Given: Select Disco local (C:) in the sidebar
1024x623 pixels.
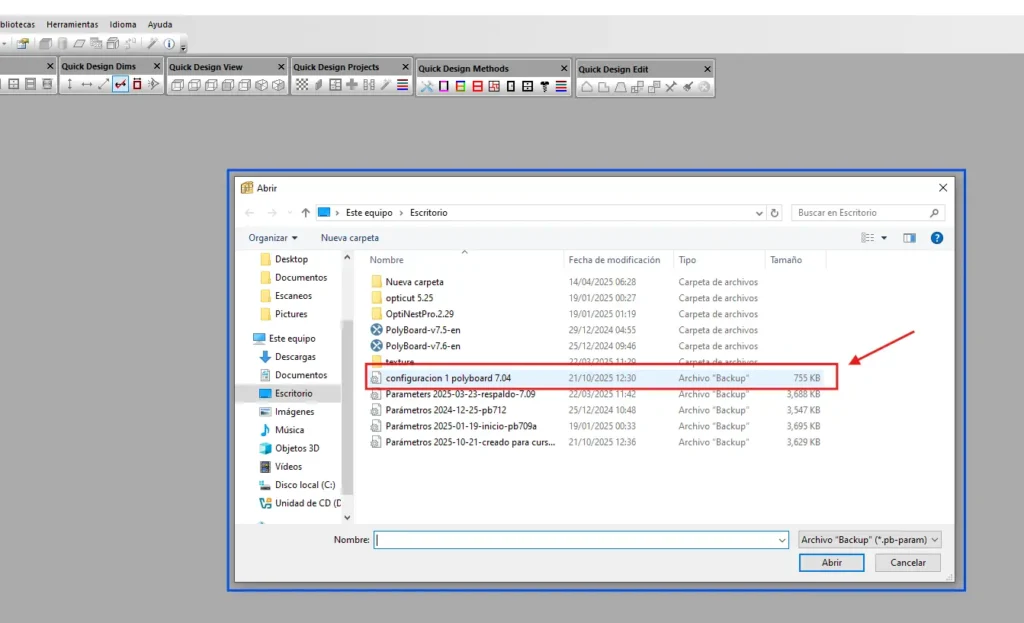Looking at the screenshot, I should tap(304, 485).
